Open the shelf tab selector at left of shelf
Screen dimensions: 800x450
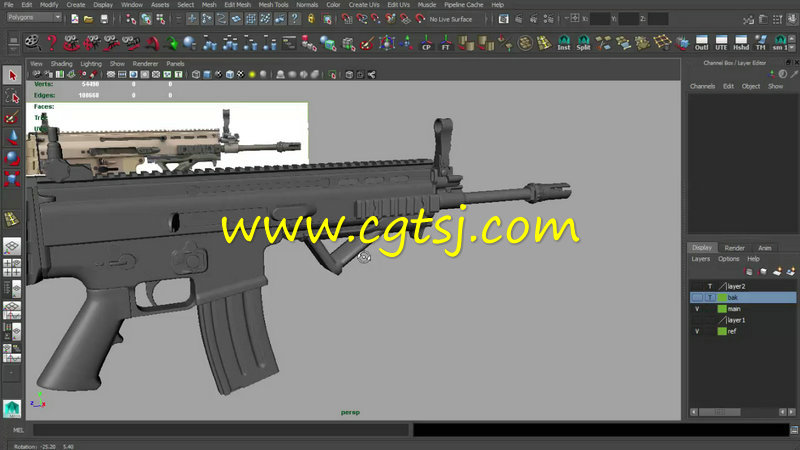(13, 39)
